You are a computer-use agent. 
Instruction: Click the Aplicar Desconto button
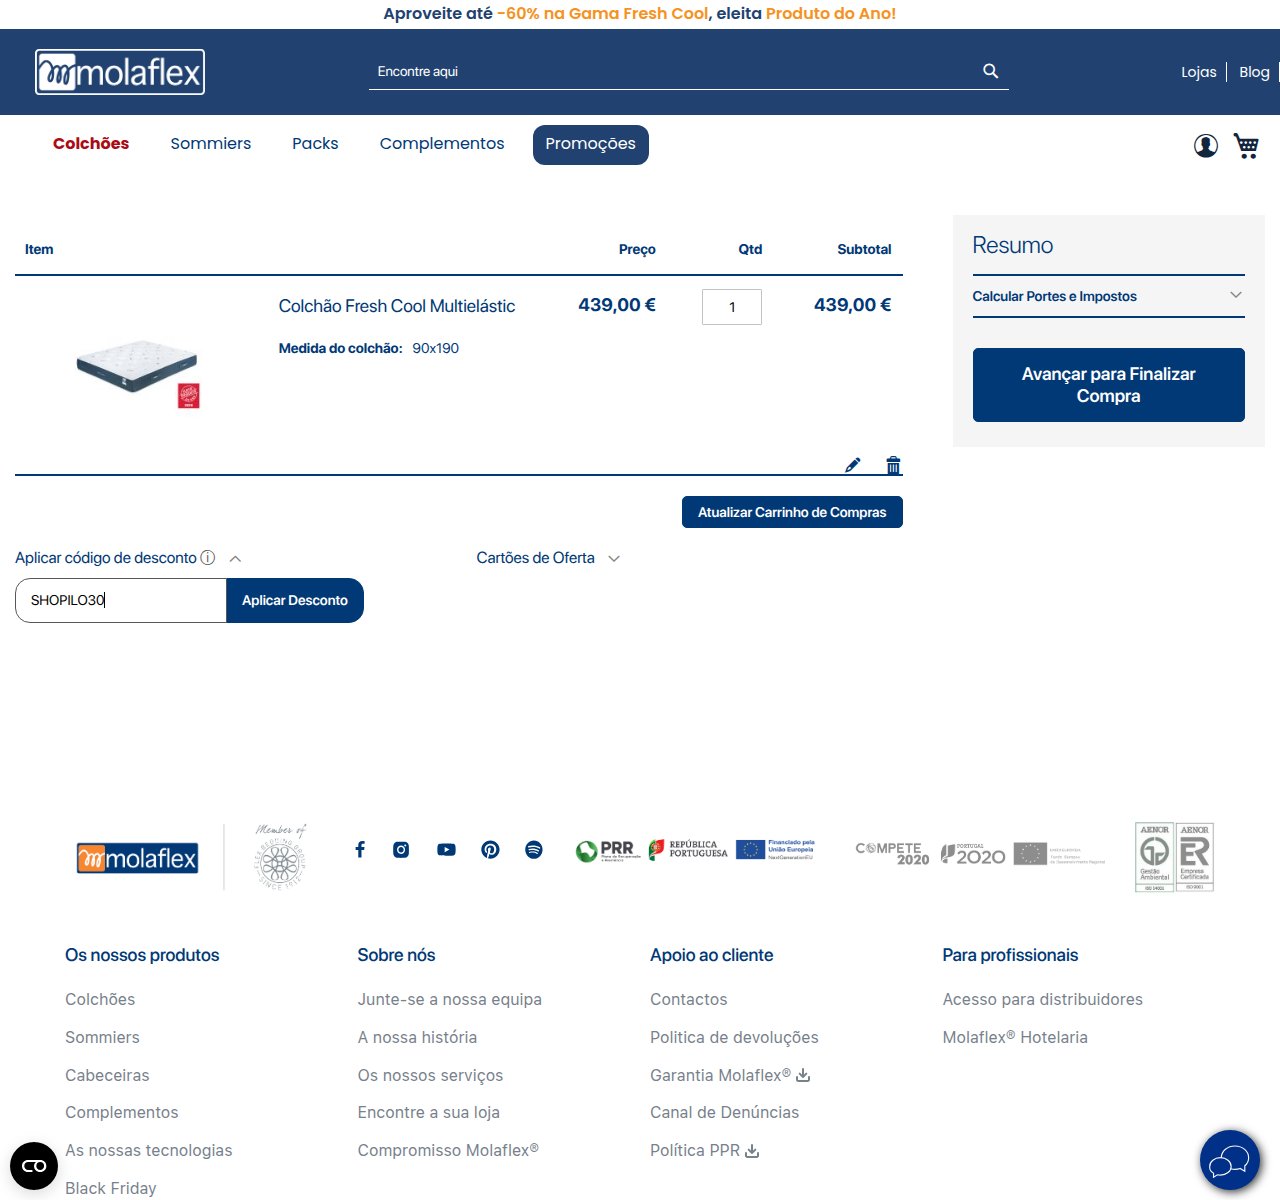[x=295, y=601]
